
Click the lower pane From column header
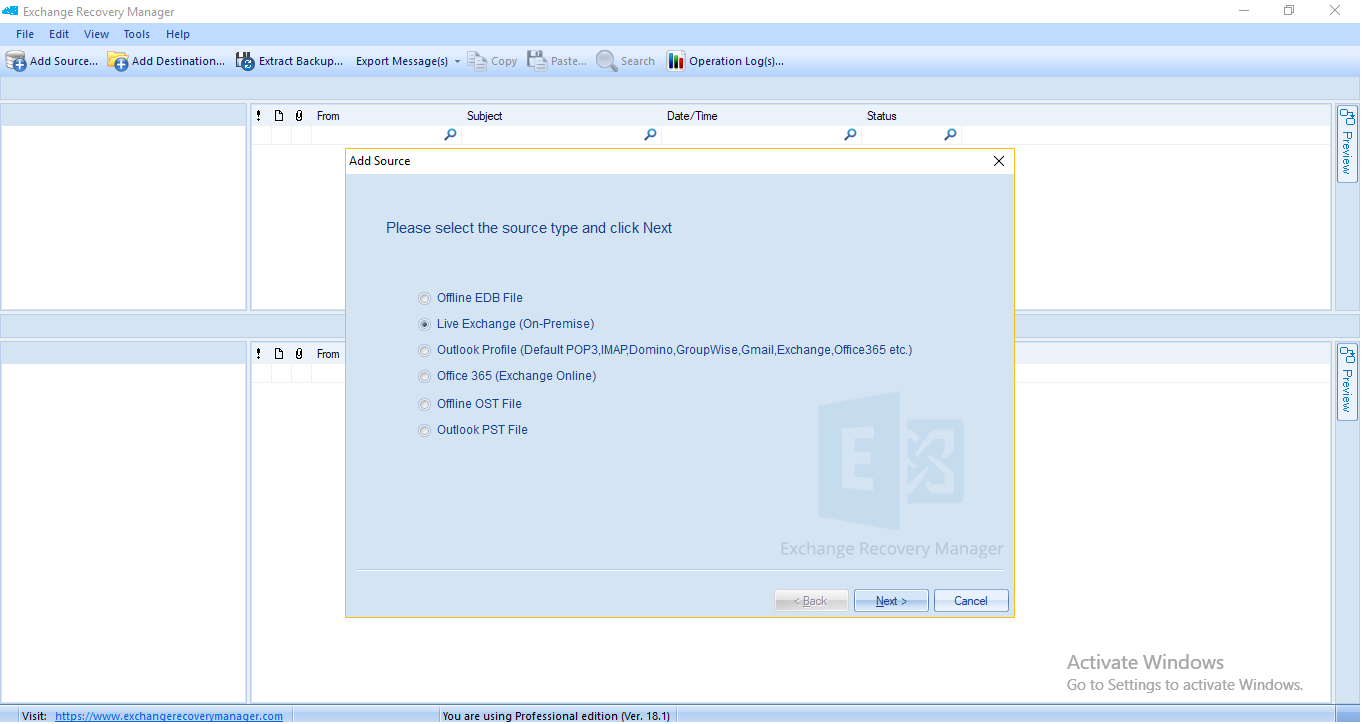(328, 354)
